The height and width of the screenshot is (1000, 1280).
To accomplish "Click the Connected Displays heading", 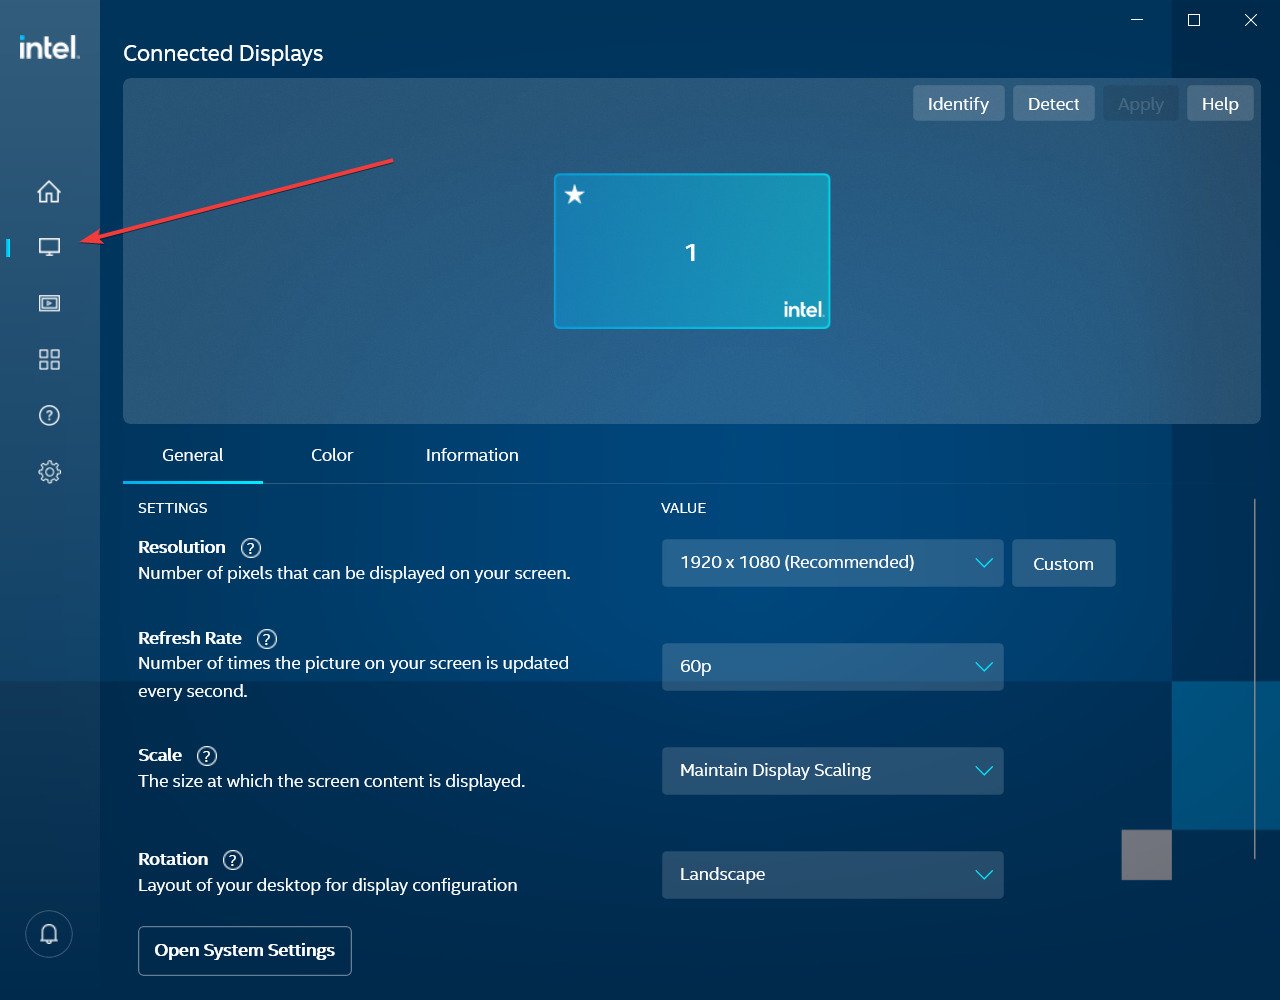I will (x=223, y=54).
